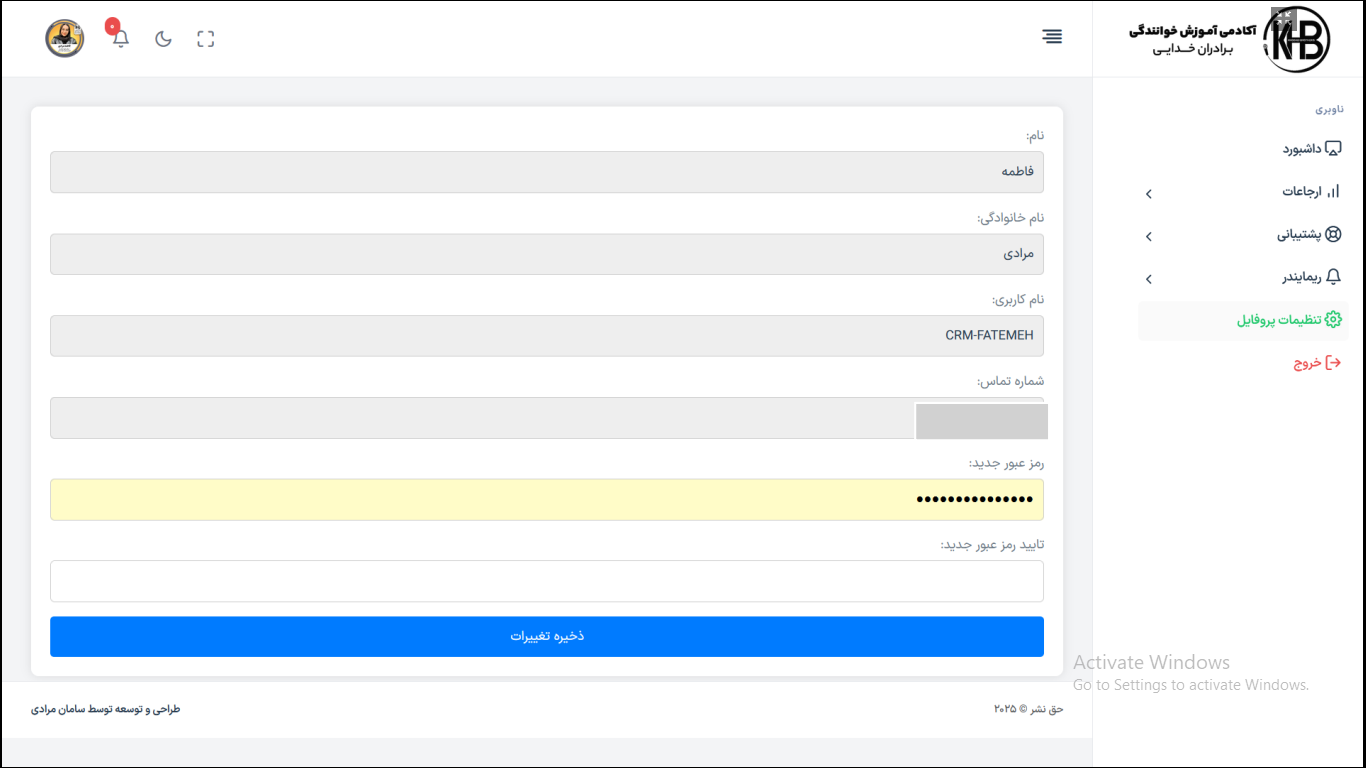The height and width of the screenshot is (768, 1366).
Task: Click the ارجاعات bar-chart icon
Action: tap(1332, 191)
